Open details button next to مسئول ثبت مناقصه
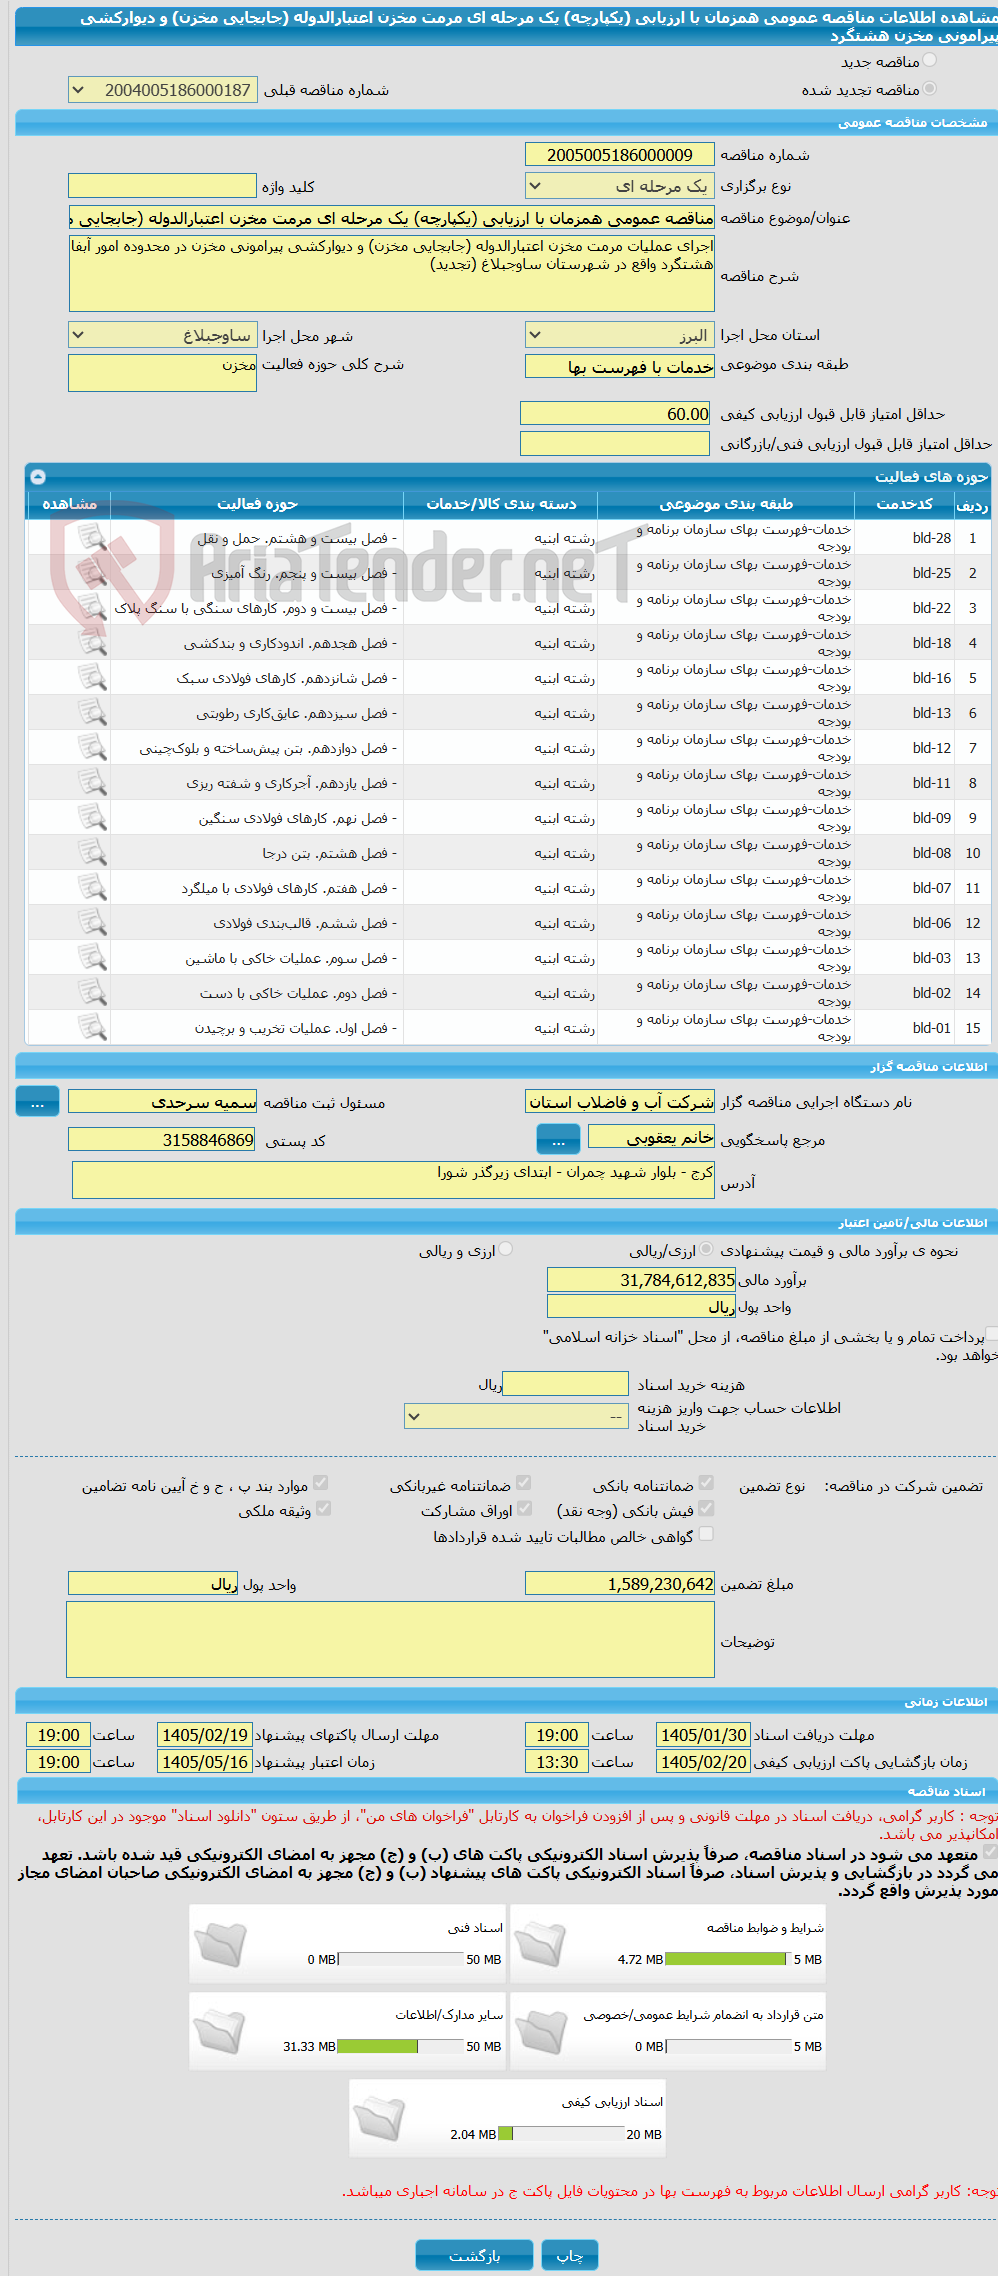Screen dimensions: 998x2276 pos(37,1102)
